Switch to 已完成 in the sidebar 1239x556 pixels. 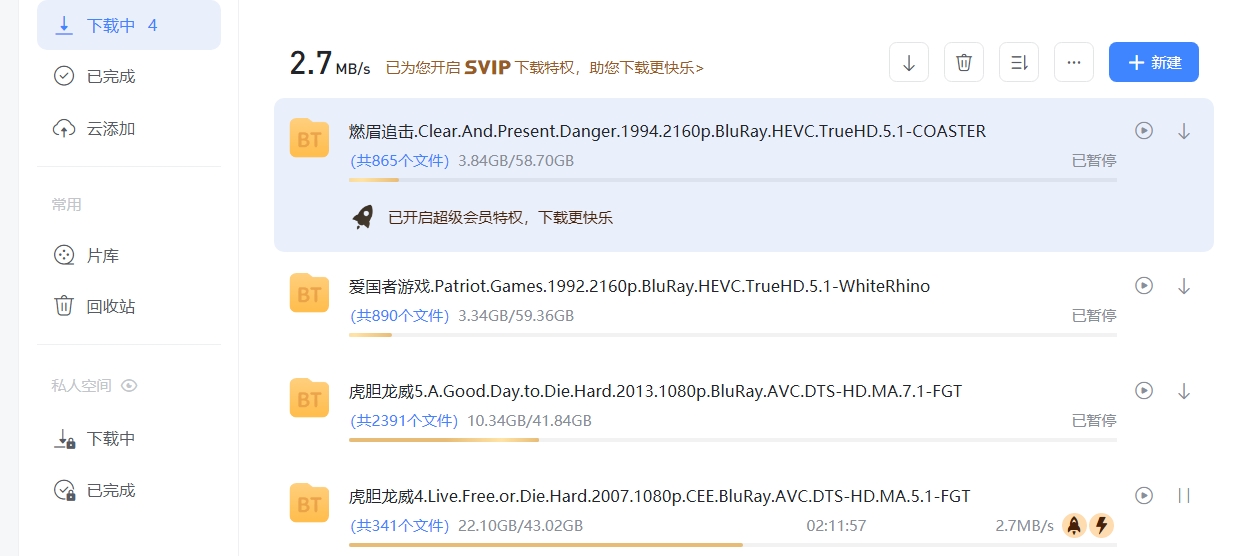point(110,77)
